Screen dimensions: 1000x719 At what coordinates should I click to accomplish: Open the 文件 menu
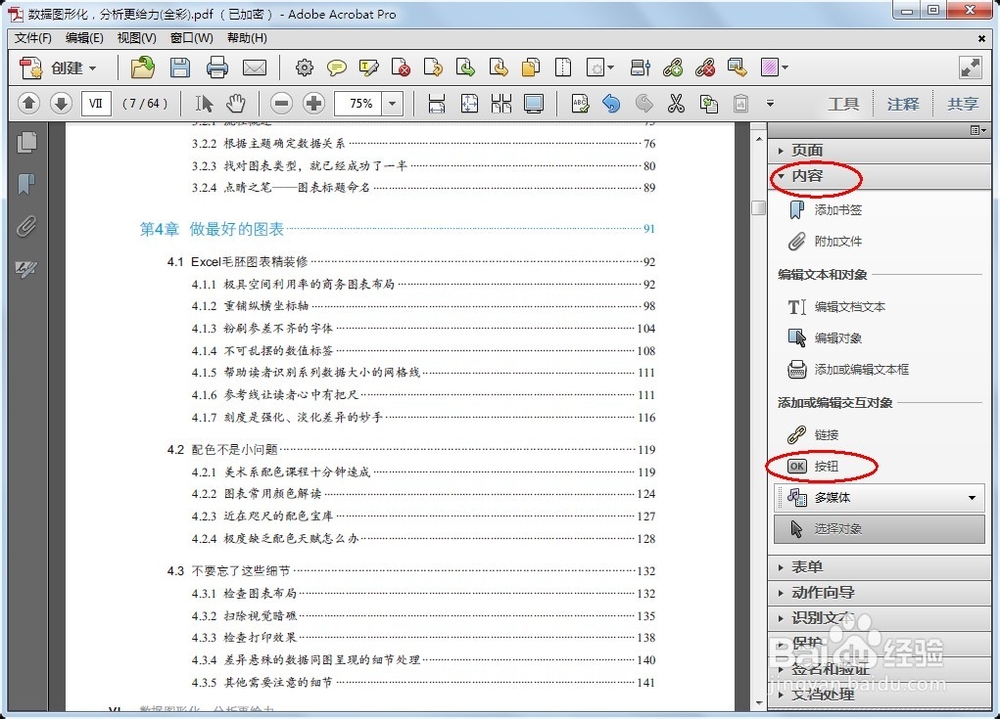[x=32, y=38]
